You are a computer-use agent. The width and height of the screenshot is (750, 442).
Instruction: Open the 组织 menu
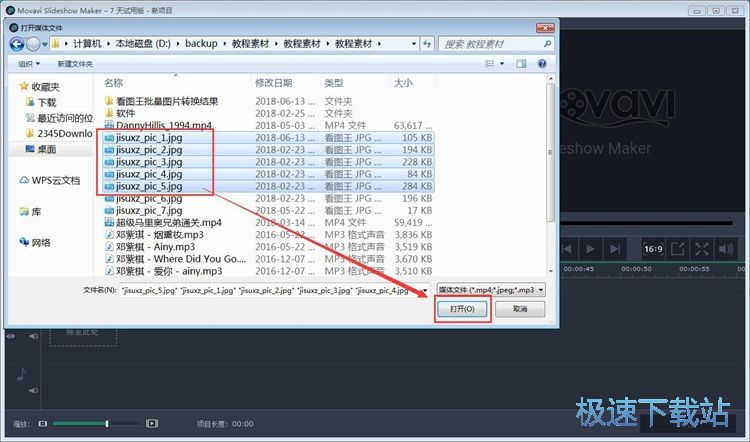29,64
